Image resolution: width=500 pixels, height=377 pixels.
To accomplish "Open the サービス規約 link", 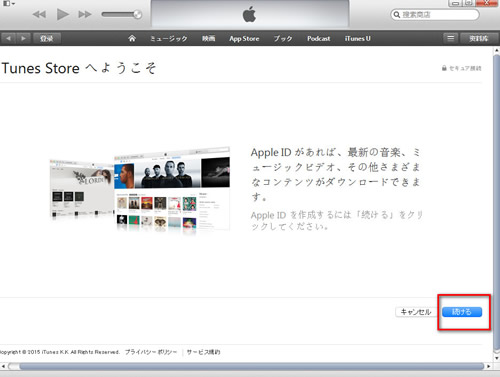I will 203,352.
